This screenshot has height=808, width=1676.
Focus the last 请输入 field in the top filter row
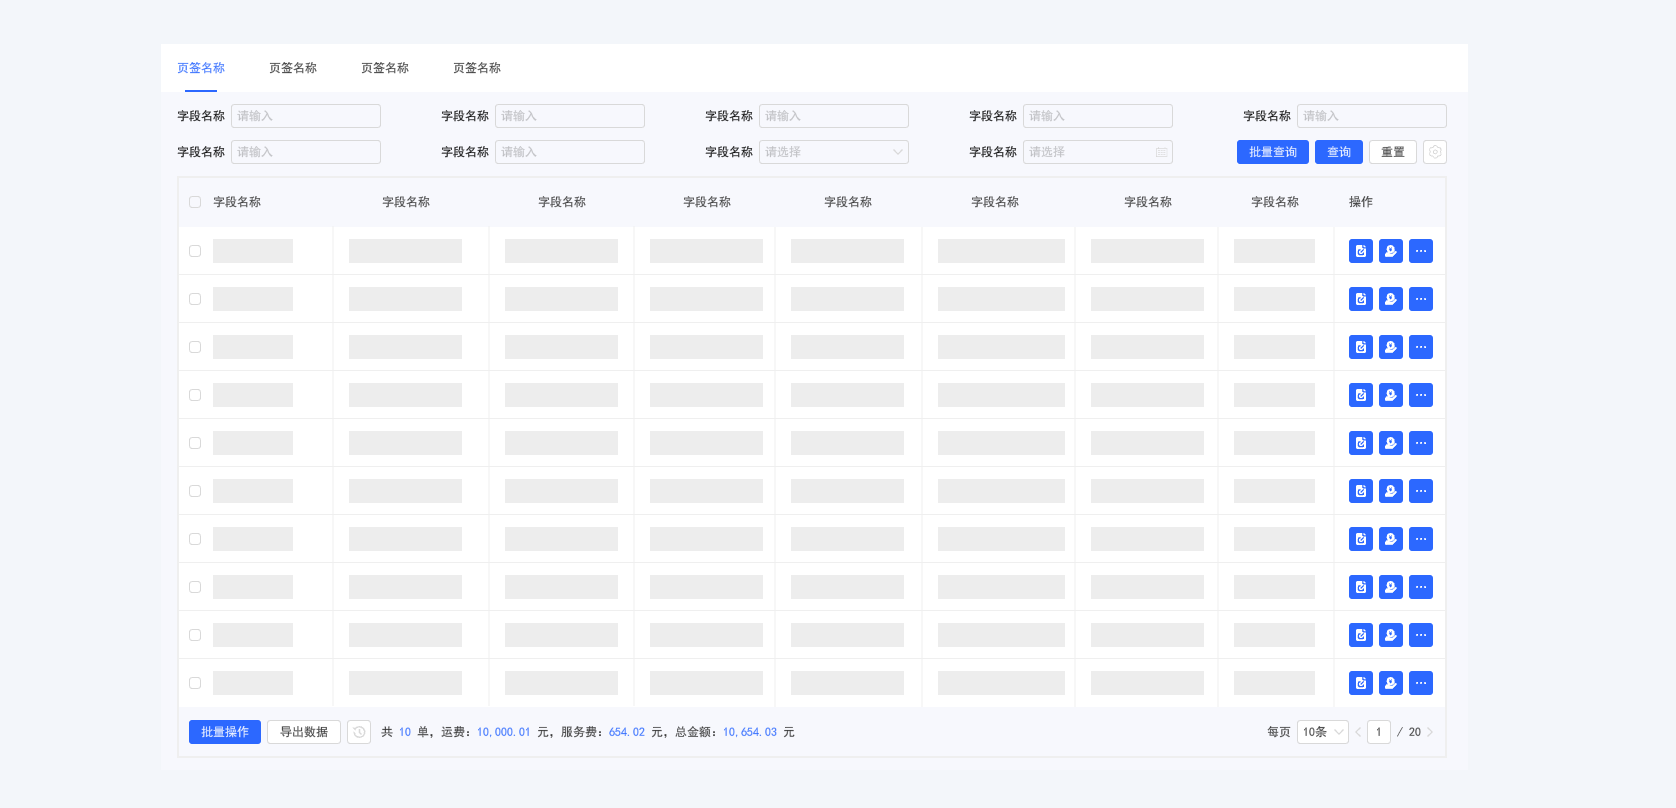tap(1371, 116)
